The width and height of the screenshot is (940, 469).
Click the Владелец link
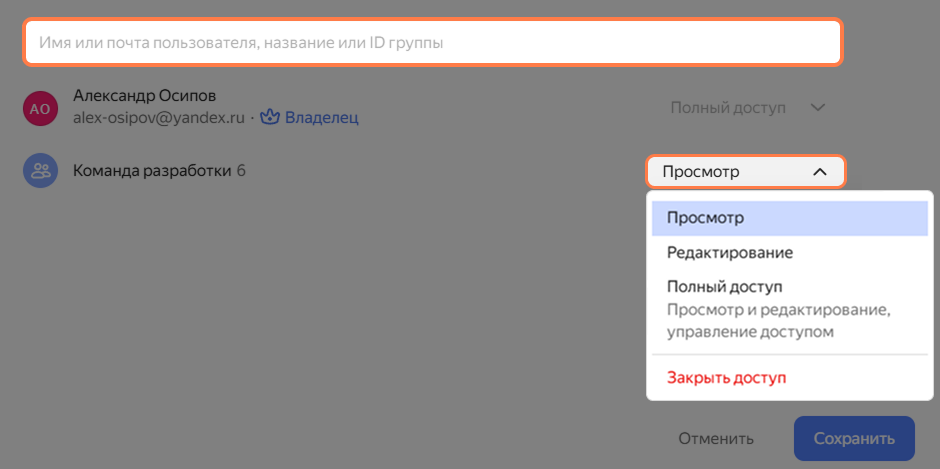(321, 118)
